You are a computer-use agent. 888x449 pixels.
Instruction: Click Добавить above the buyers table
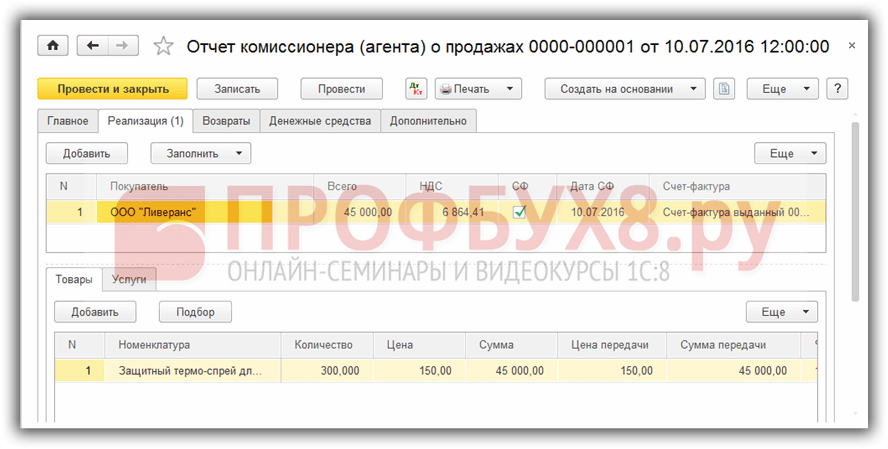click(87, 153)
